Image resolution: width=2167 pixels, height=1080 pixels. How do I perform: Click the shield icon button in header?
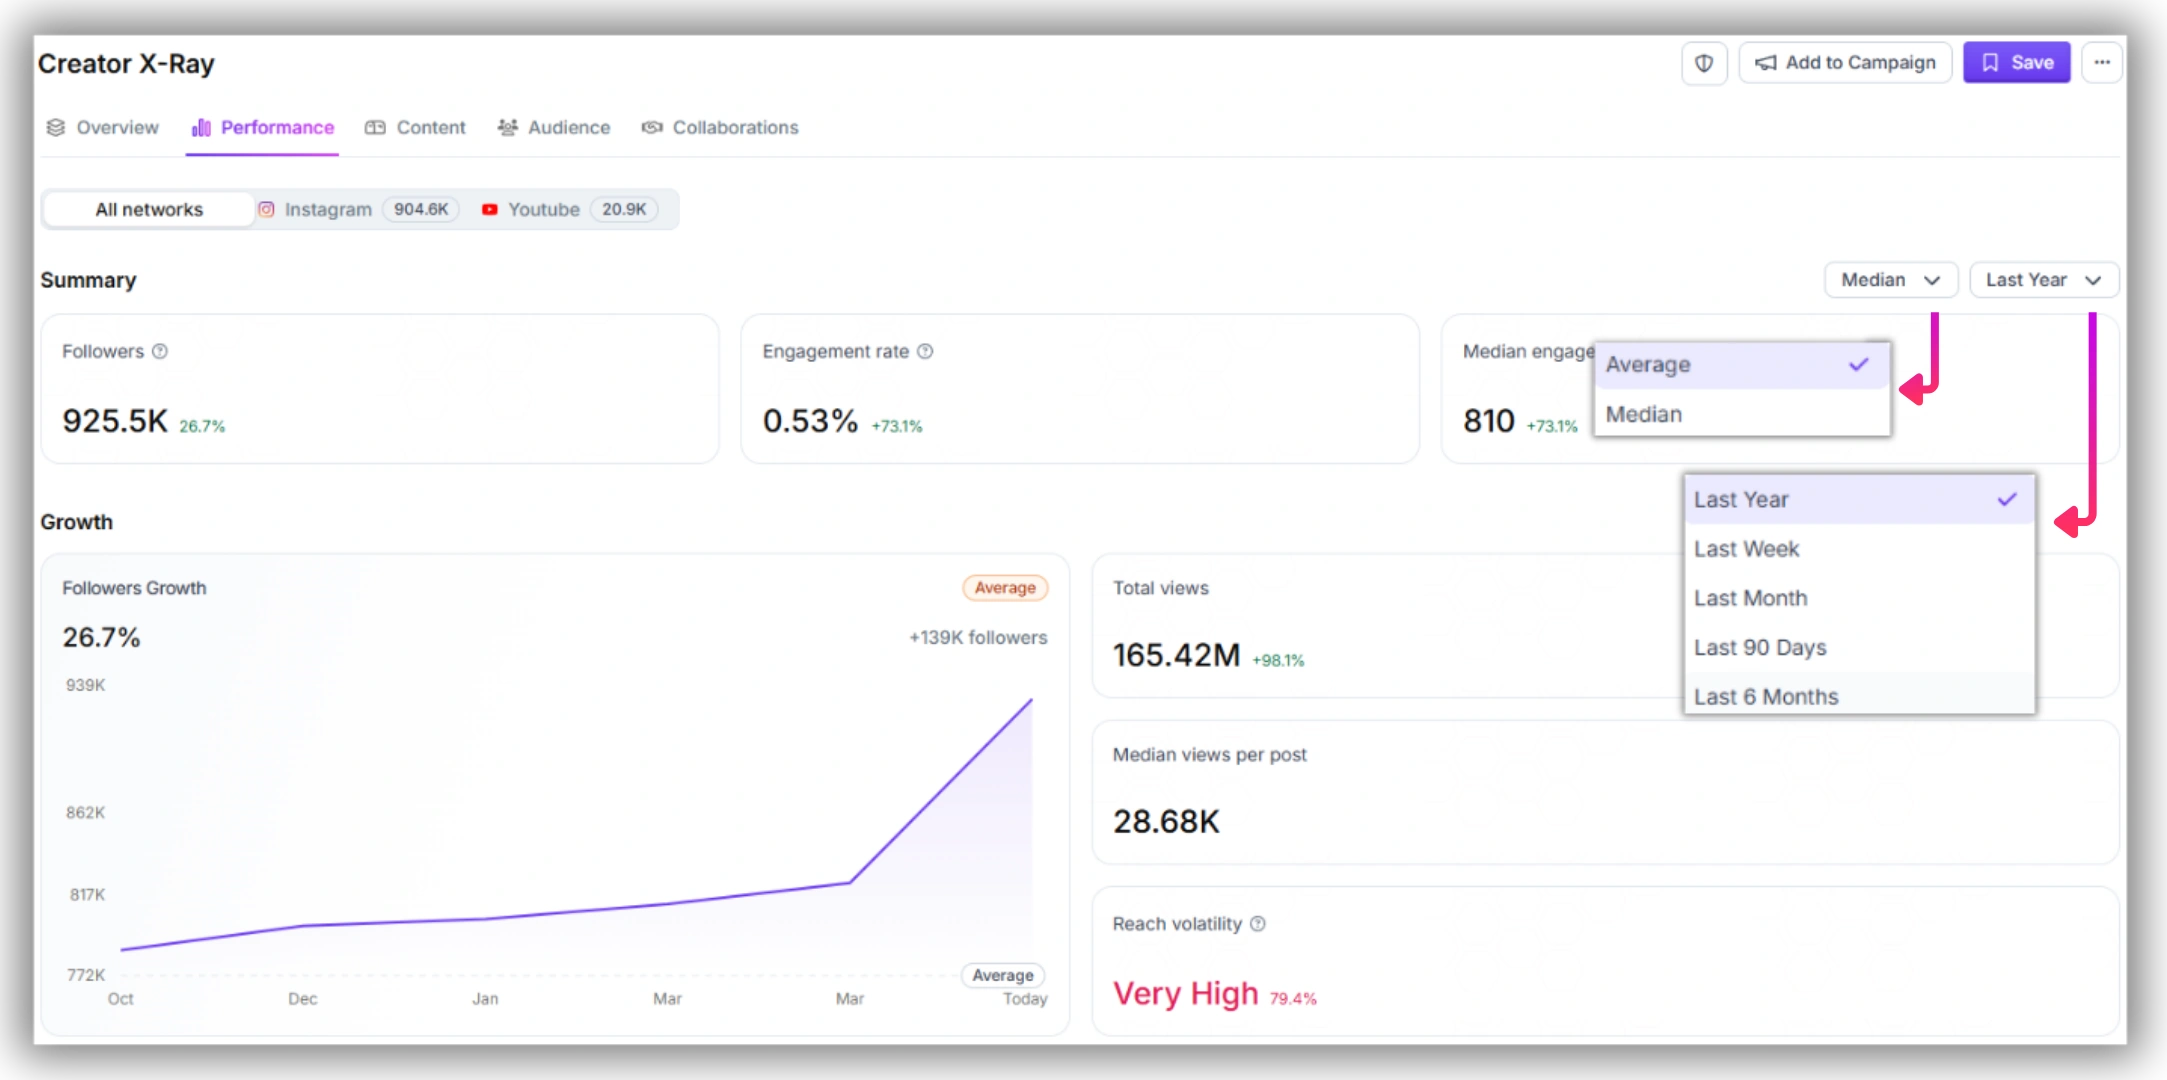[x=1703, y=63]
